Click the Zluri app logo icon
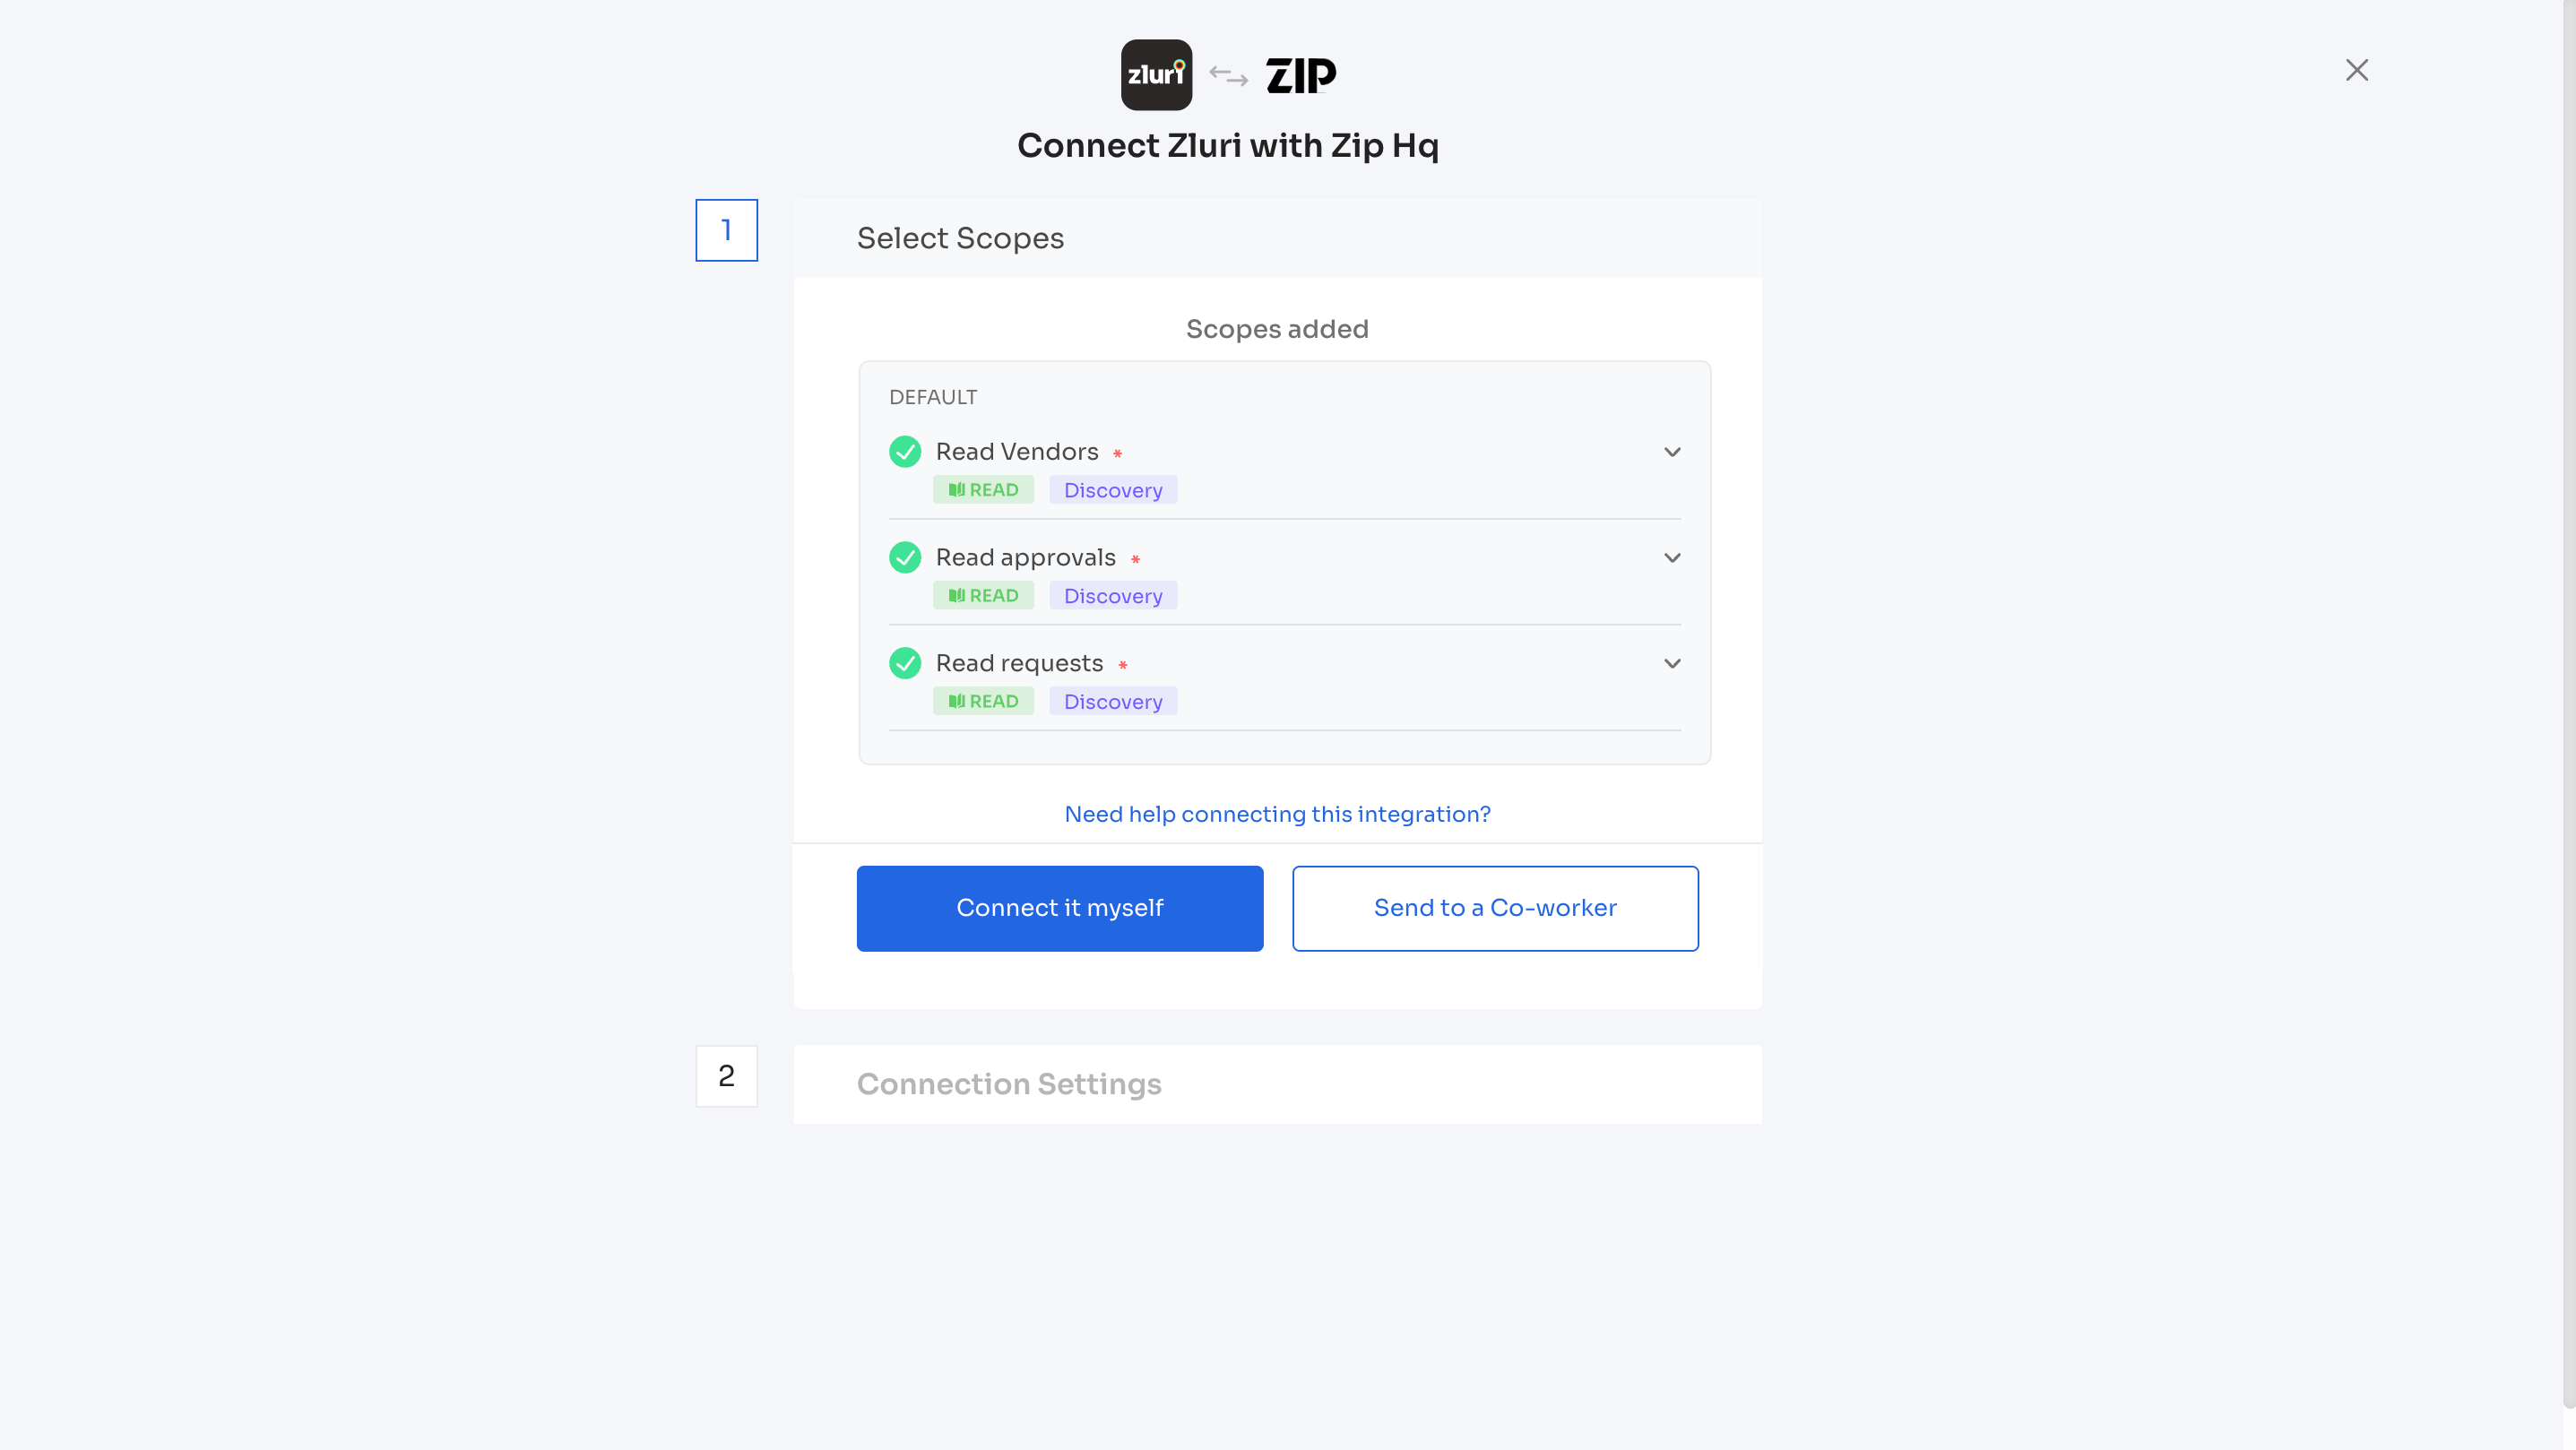 coord(1156,74)
